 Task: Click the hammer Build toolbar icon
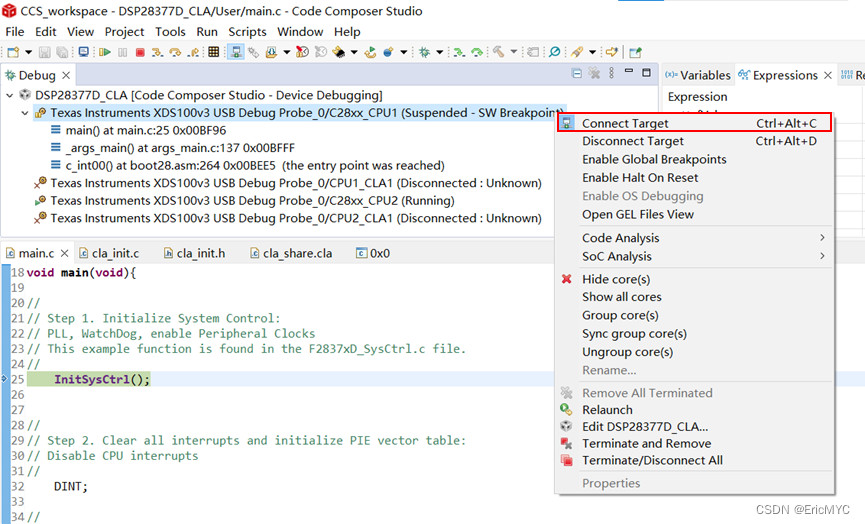499,52
